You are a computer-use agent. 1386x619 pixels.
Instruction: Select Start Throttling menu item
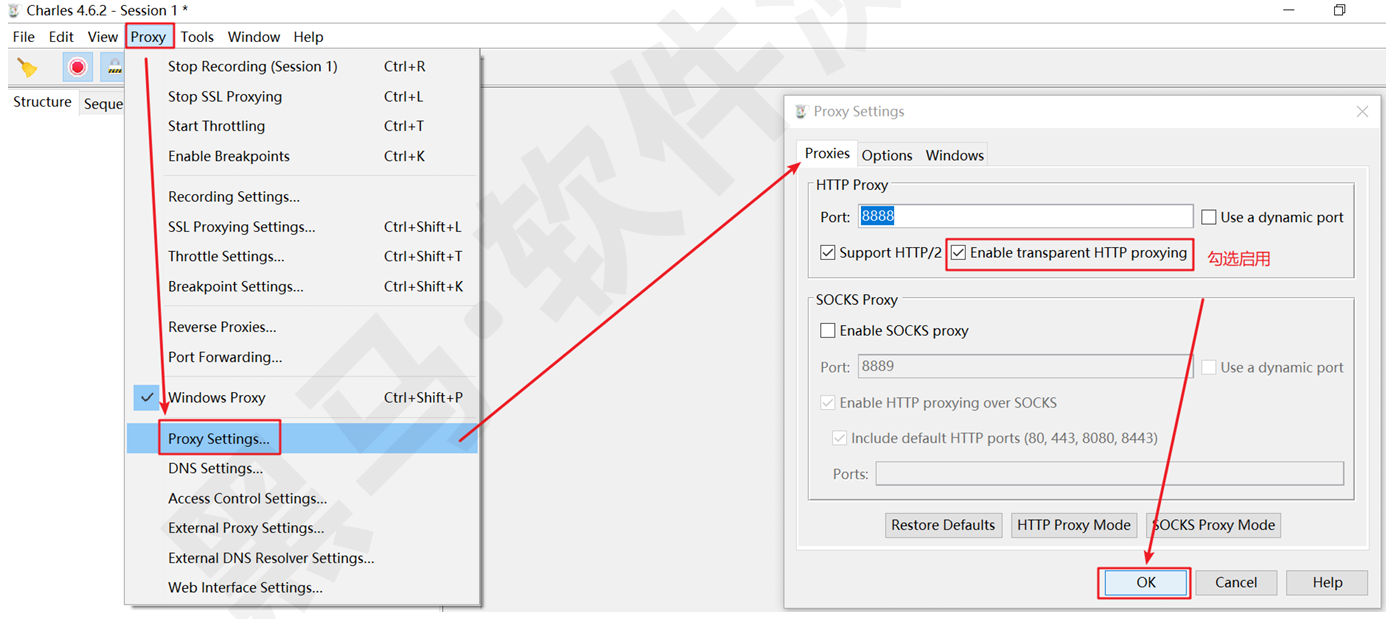pyautogui.click(x=216, y=126)
